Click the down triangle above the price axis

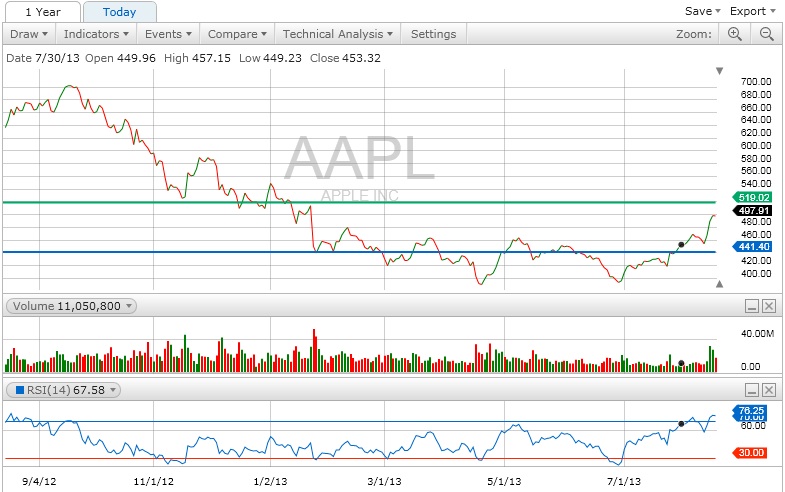tap(719, 71)
